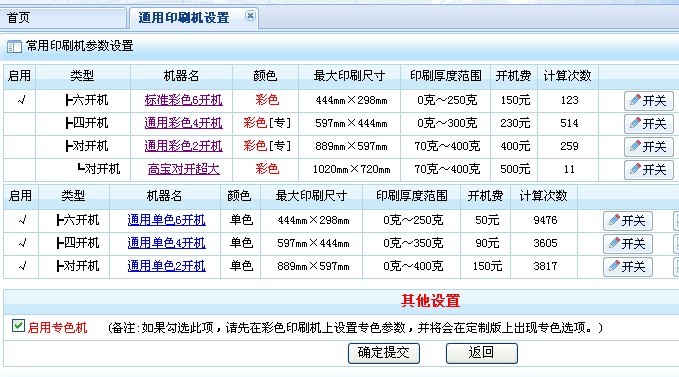Viewport: 679px width, 377px height.
Task: Toggle 开关 for 高宝对开超大 machine
Action: pyautogui.click(x=649, y=170)
